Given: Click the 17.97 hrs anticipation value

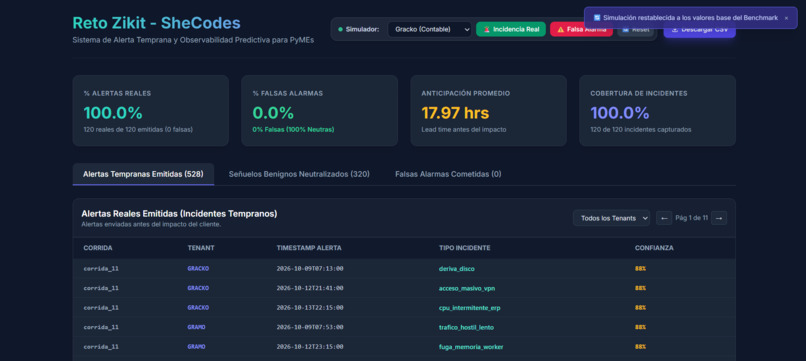Looking at the screenshot, I should pyautogui.click(x=455, y=113).
